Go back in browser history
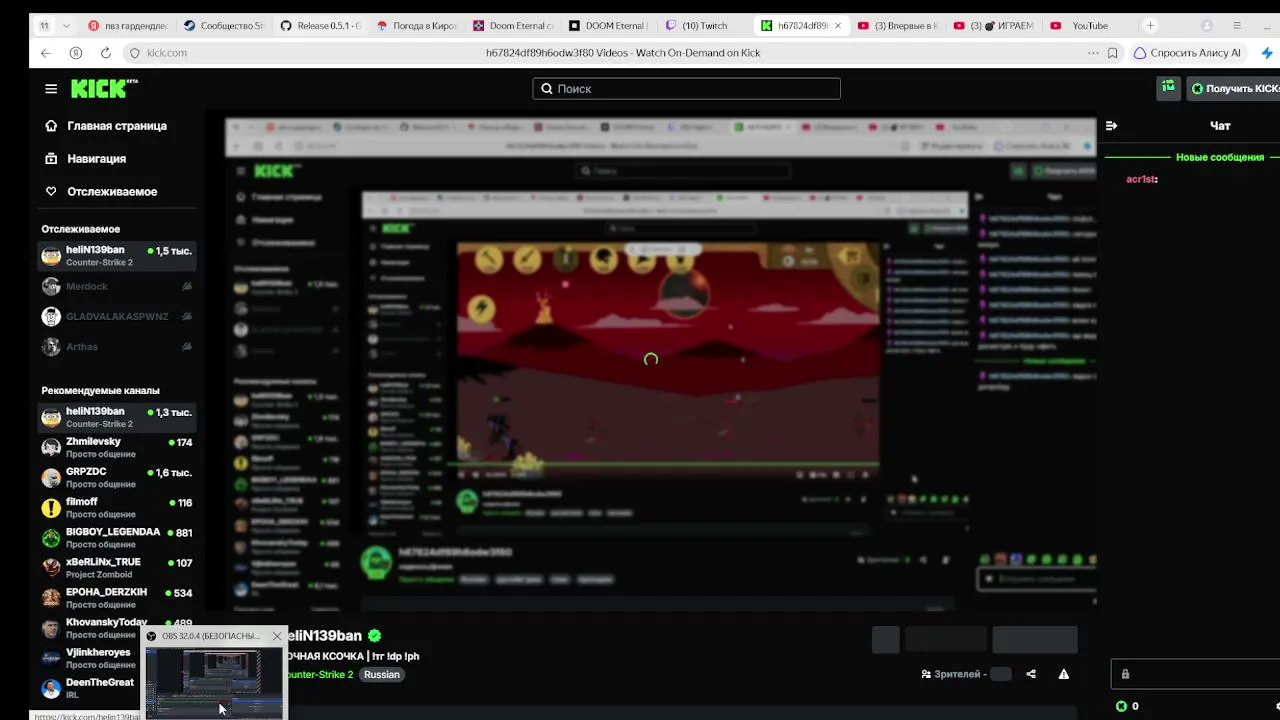This screenshot has height=720, width=1280. point(46,53)
